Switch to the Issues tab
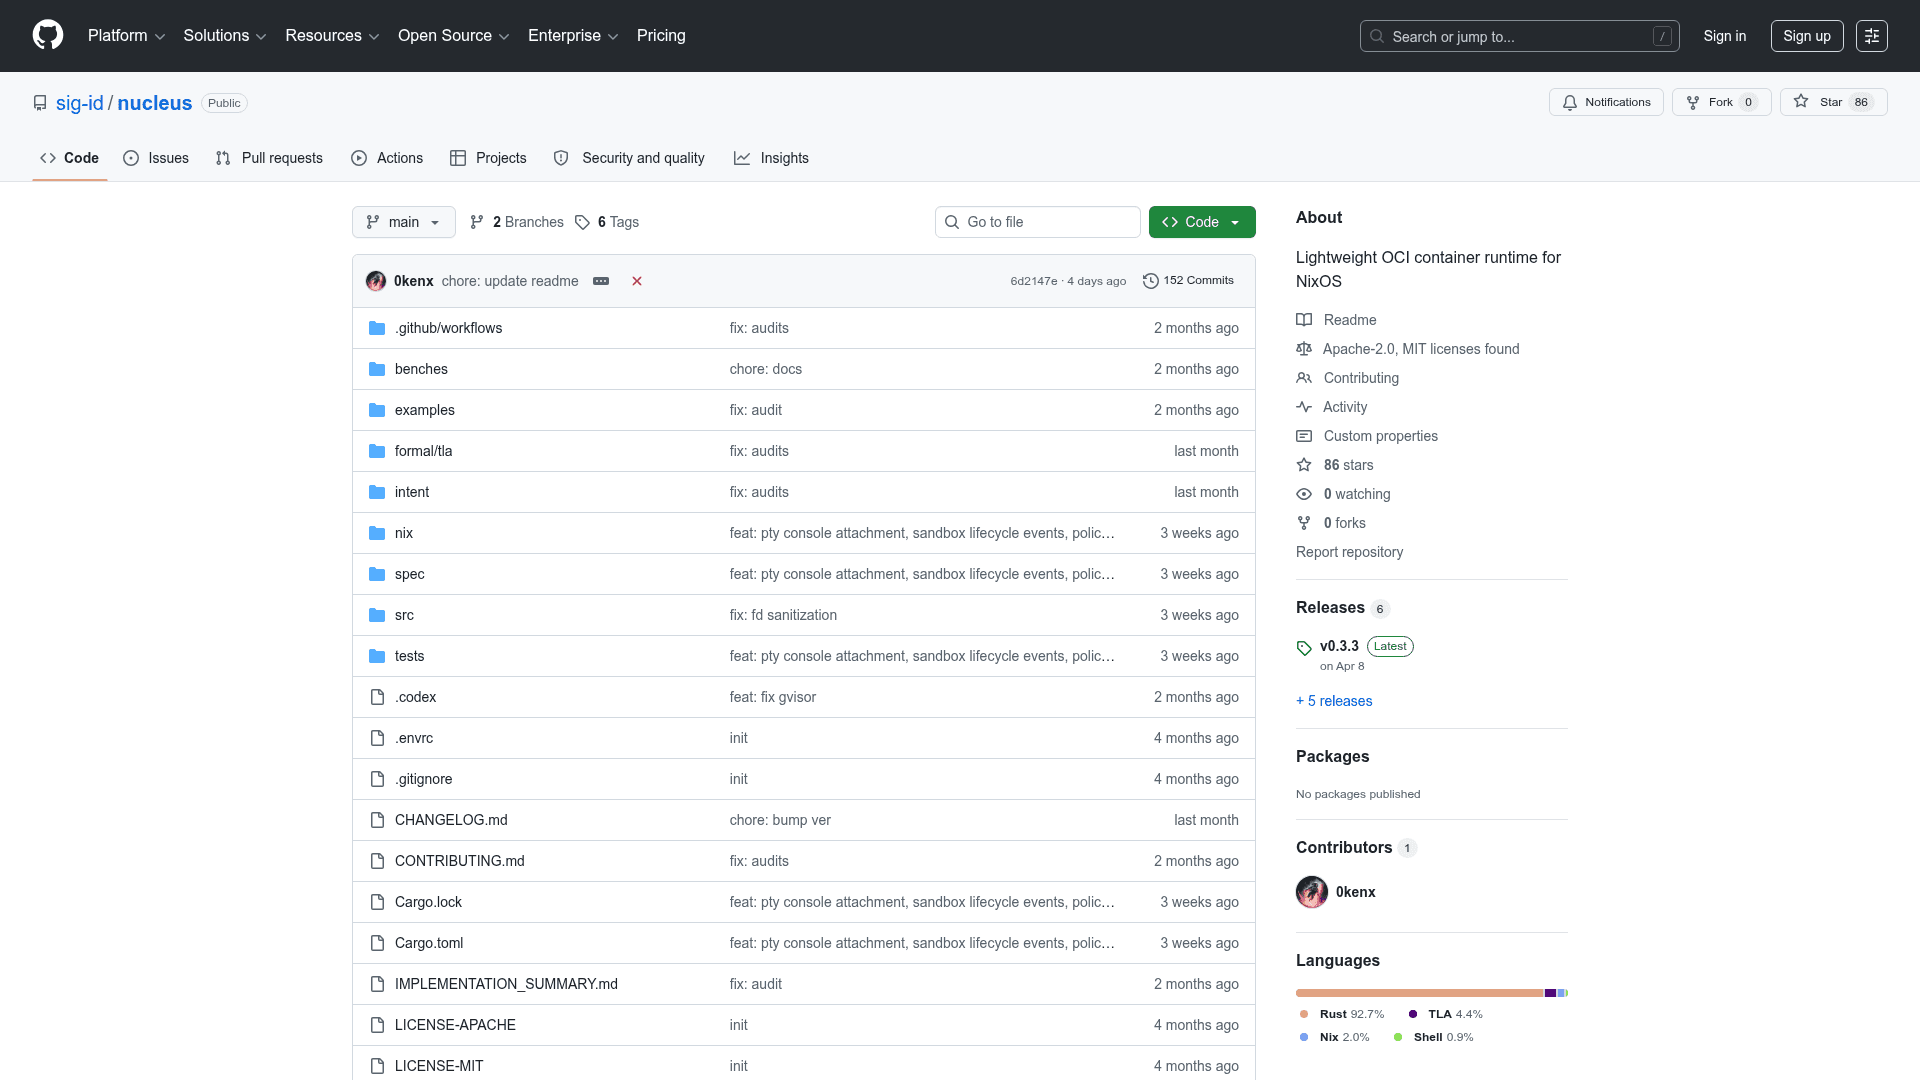1920x1080 pixels. tap(156, 158)
